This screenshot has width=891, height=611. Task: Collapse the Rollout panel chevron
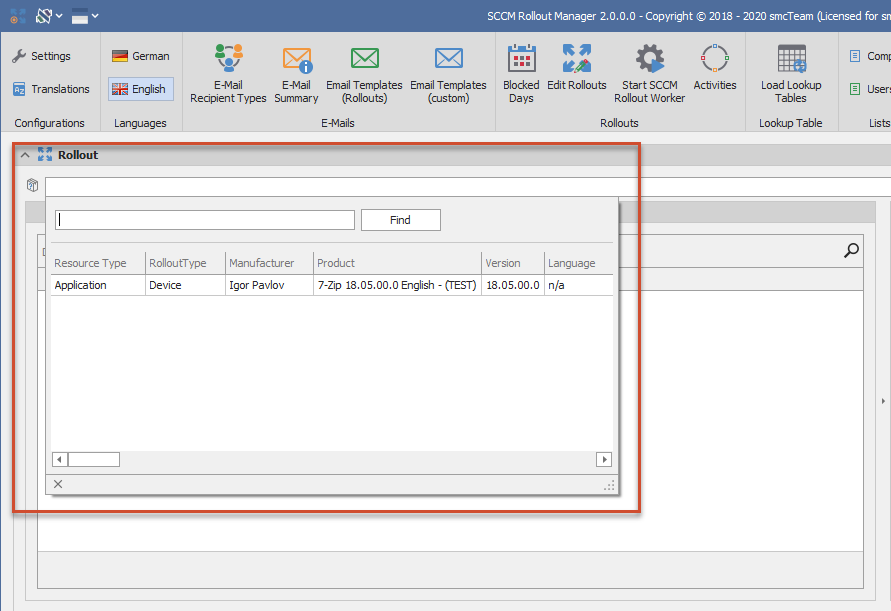pos(25,155)
